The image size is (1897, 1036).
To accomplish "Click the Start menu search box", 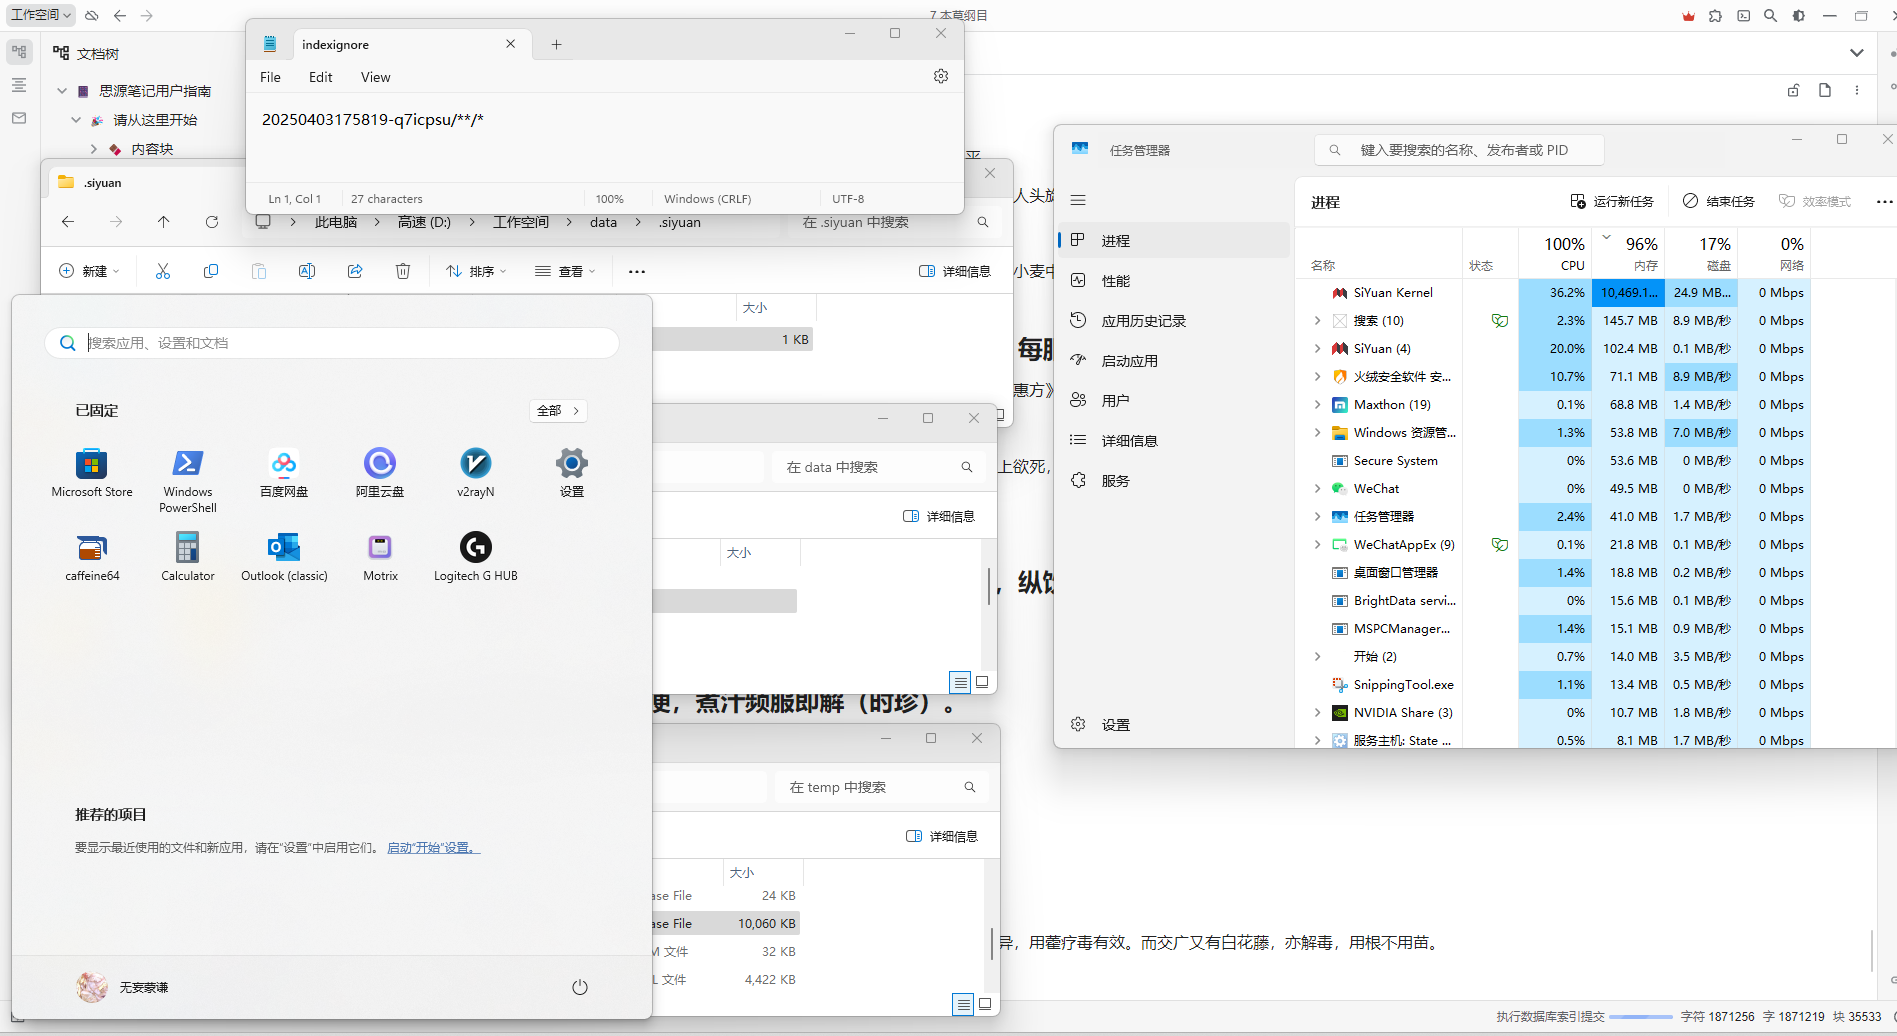I will point(332,343).
